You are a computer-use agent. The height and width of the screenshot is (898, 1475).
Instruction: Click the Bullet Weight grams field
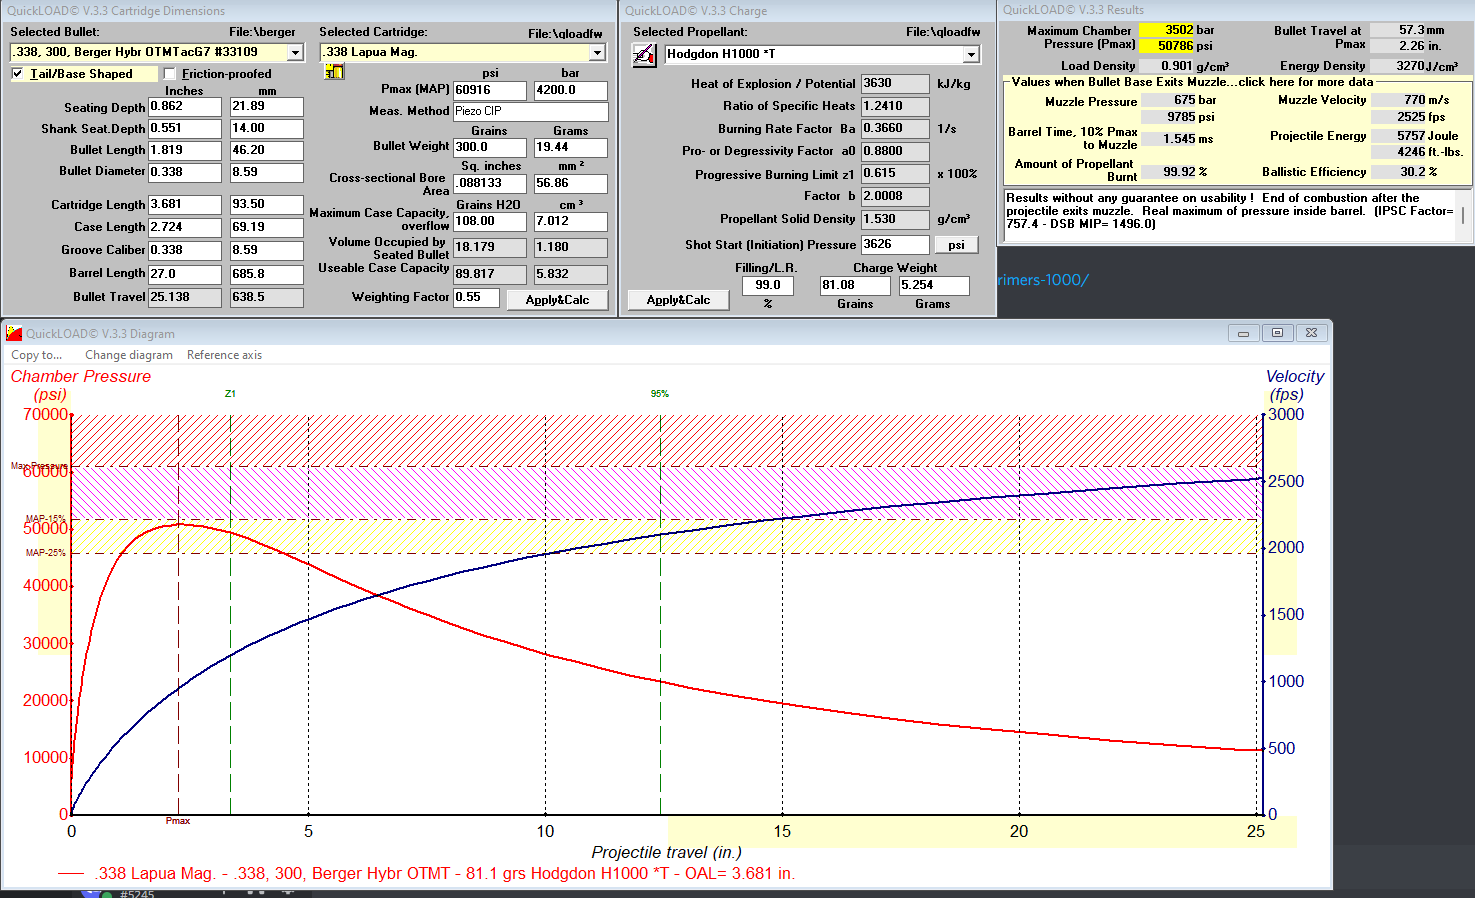[570, 147]
